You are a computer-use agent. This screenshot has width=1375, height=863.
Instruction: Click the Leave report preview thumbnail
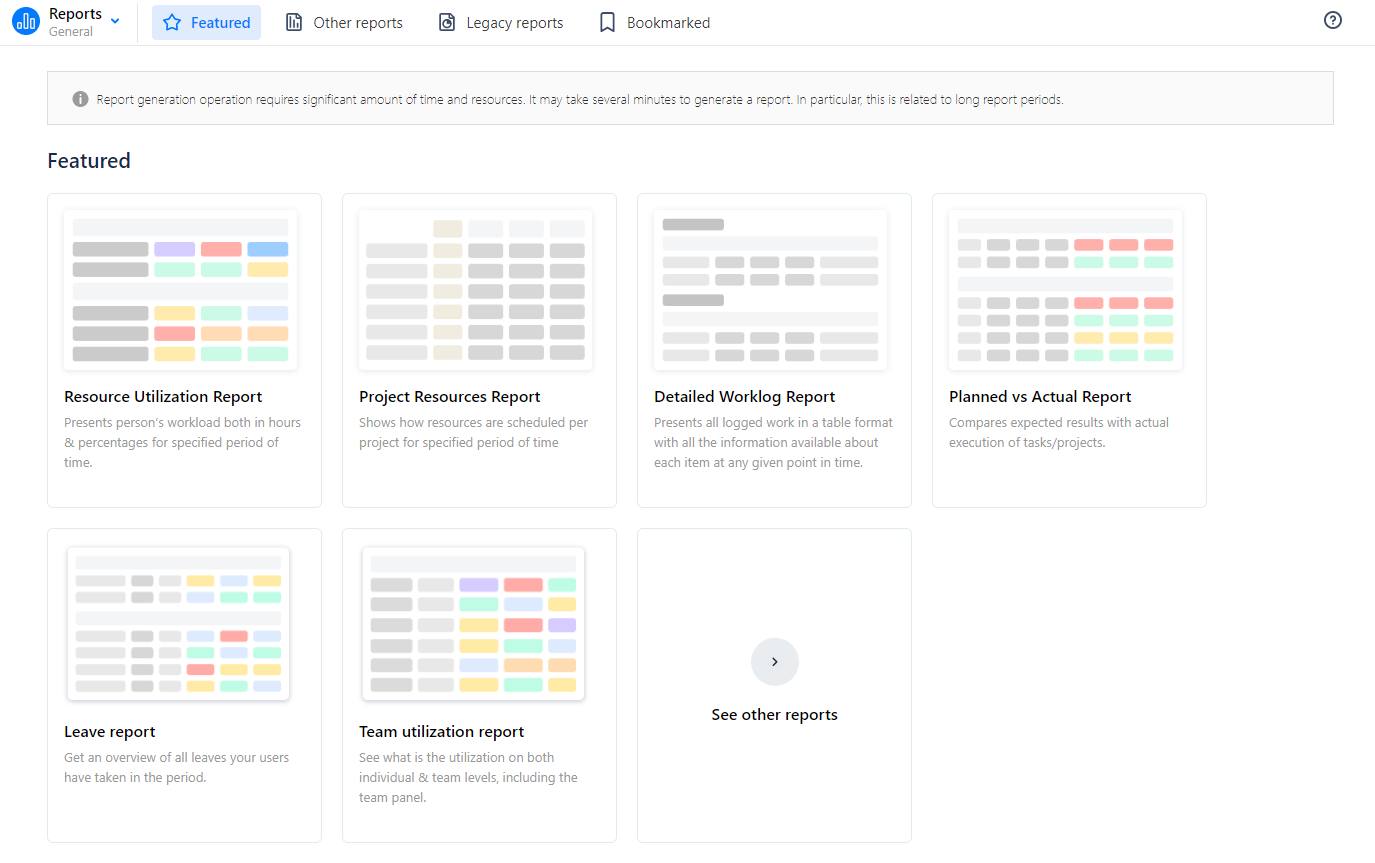point(178,622)
